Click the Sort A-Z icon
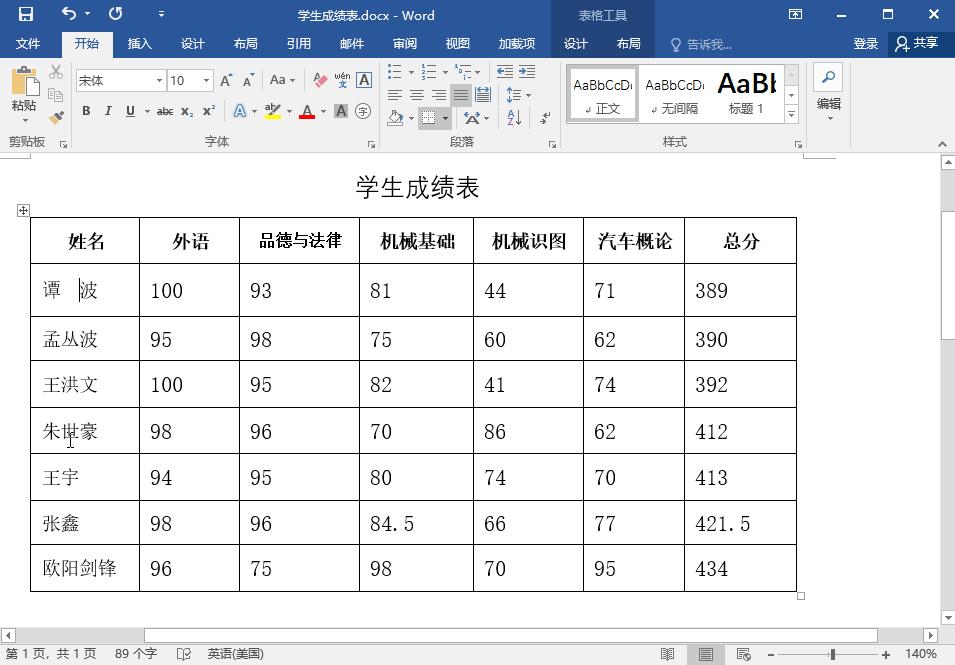Viewport: 955px width, 665px height. click(514, 117)
